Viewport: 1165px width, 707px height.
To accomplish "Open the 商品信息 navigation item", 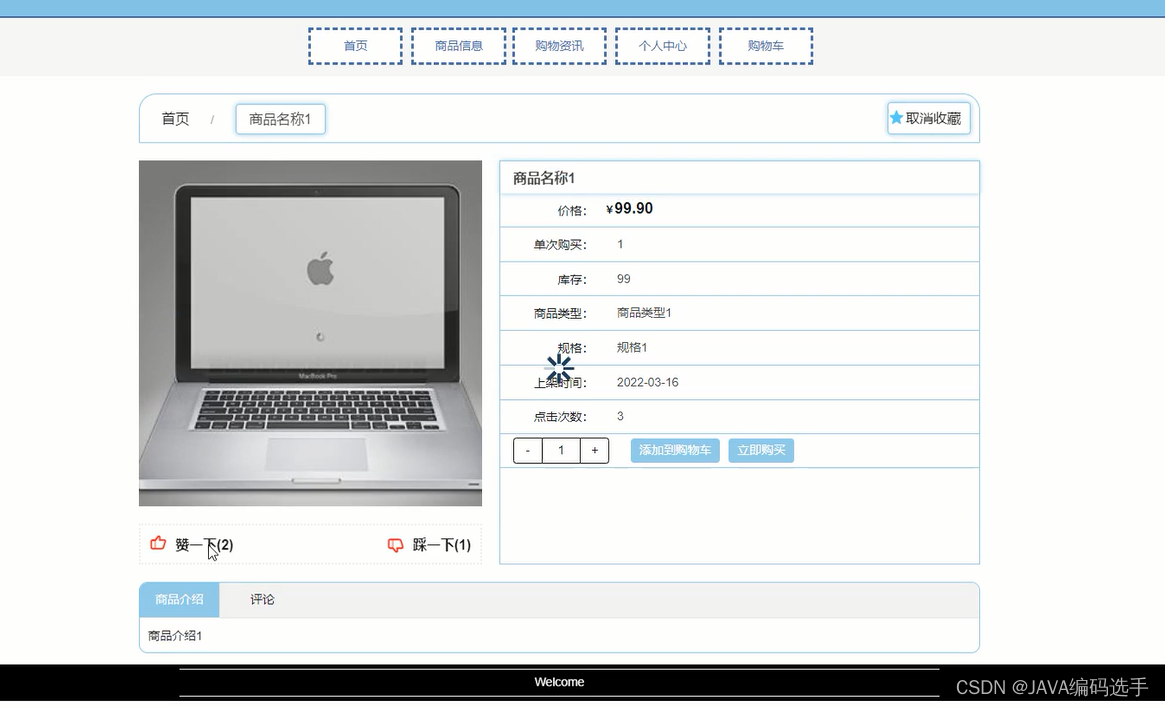I will (x=458, y=46).
